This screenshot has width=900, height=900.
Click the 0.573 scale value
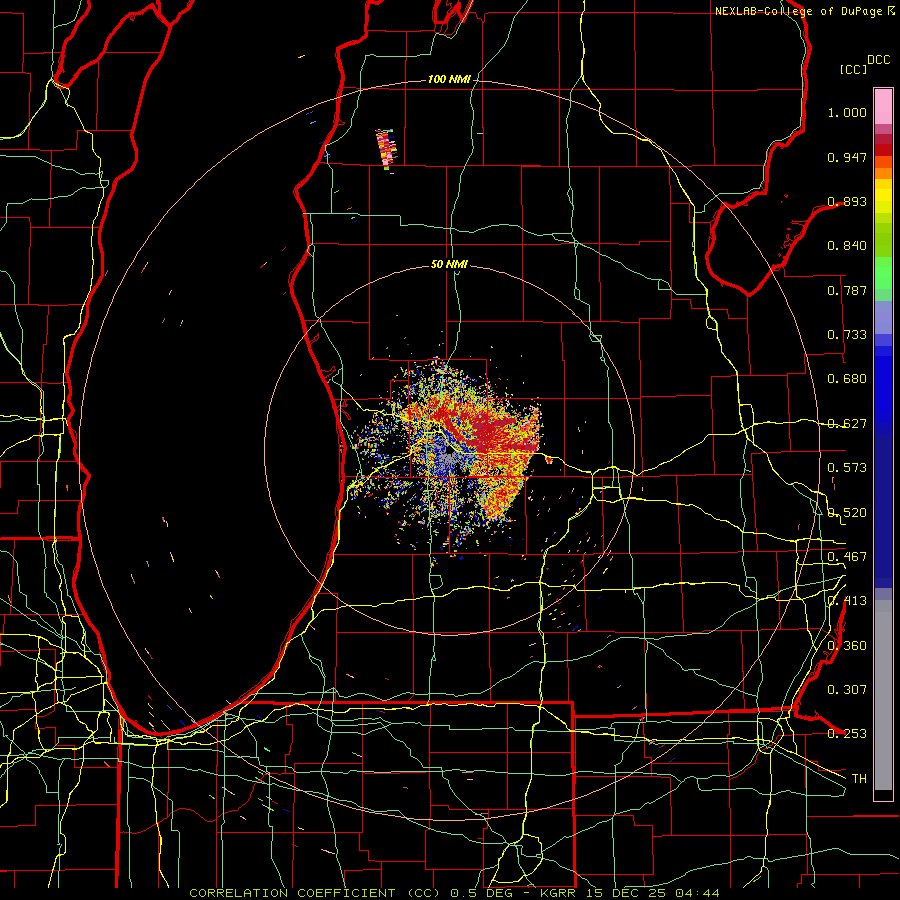click(847, 467)
